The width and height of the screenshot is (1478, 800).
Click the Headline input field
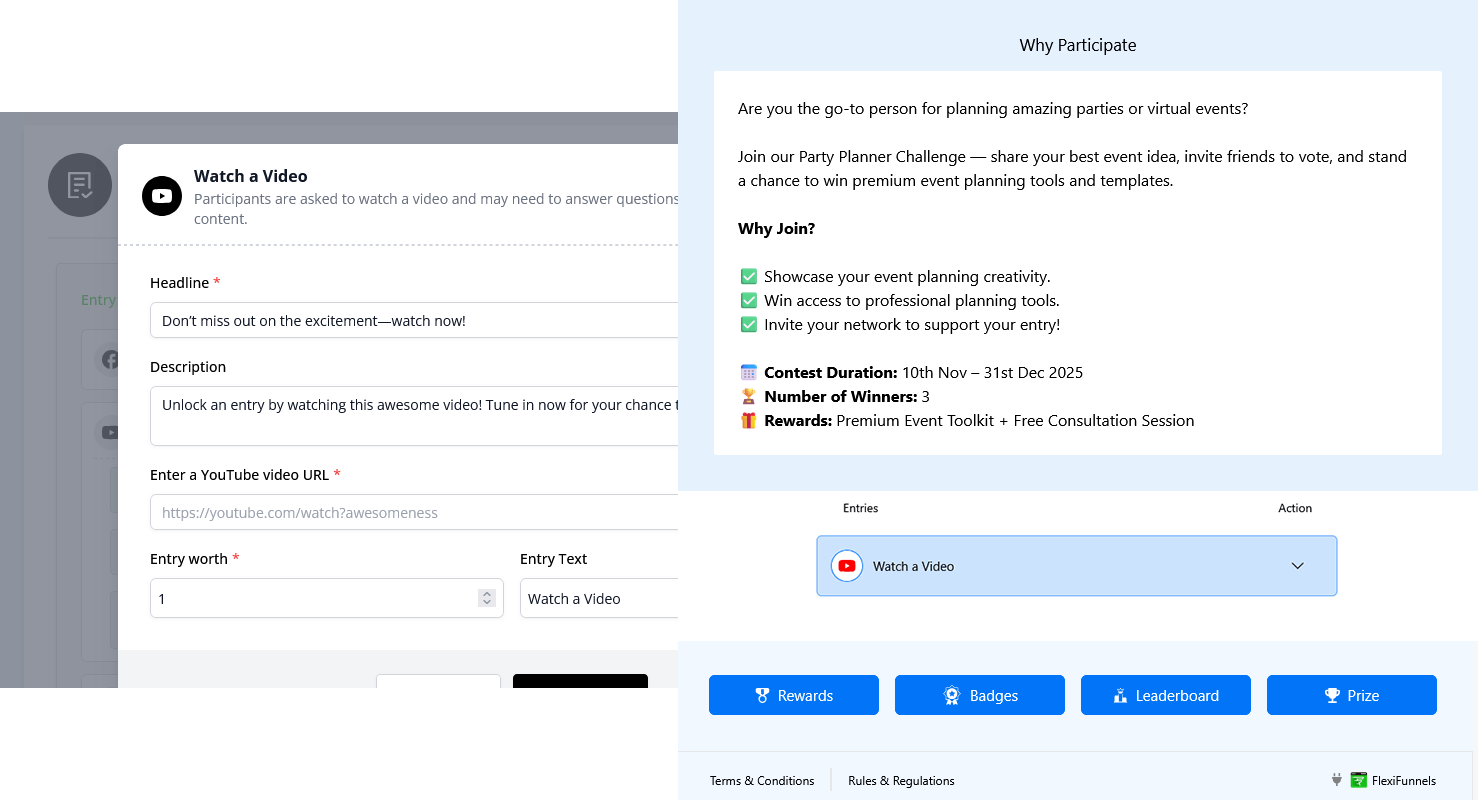point(414,321)
